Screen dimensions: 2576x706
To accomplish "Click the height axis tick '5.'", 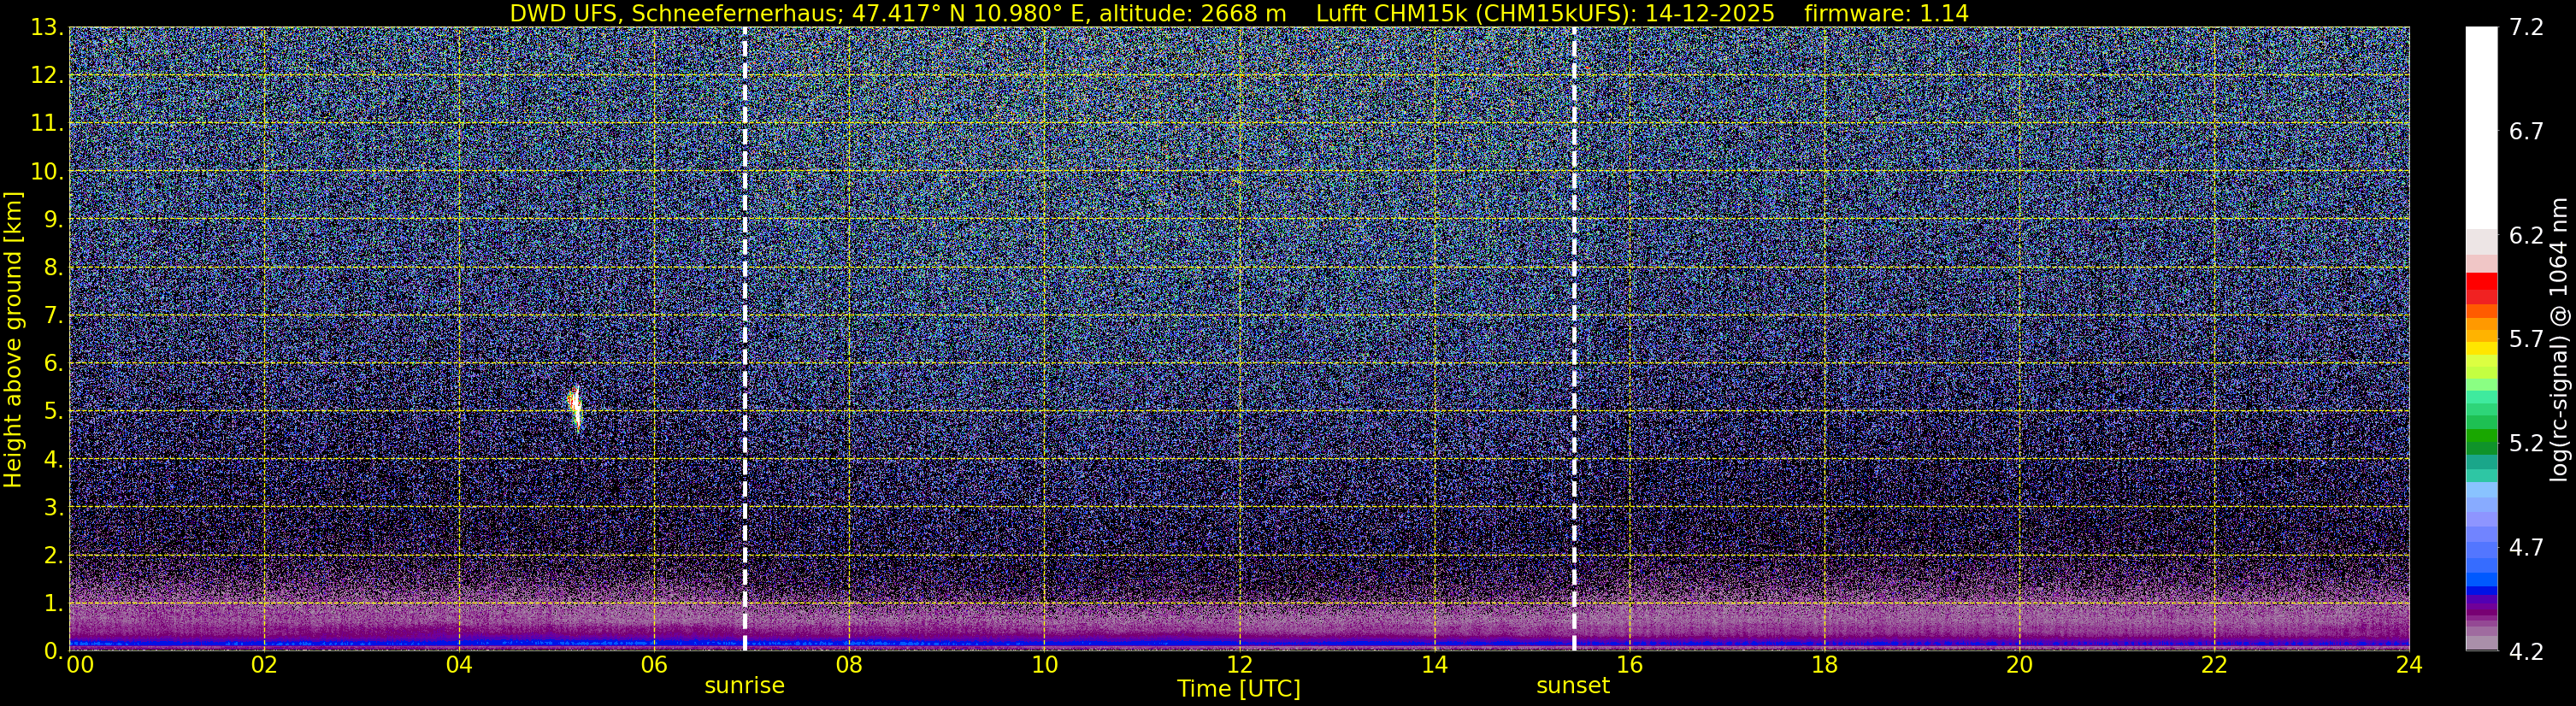I will [x=53, y=412].
